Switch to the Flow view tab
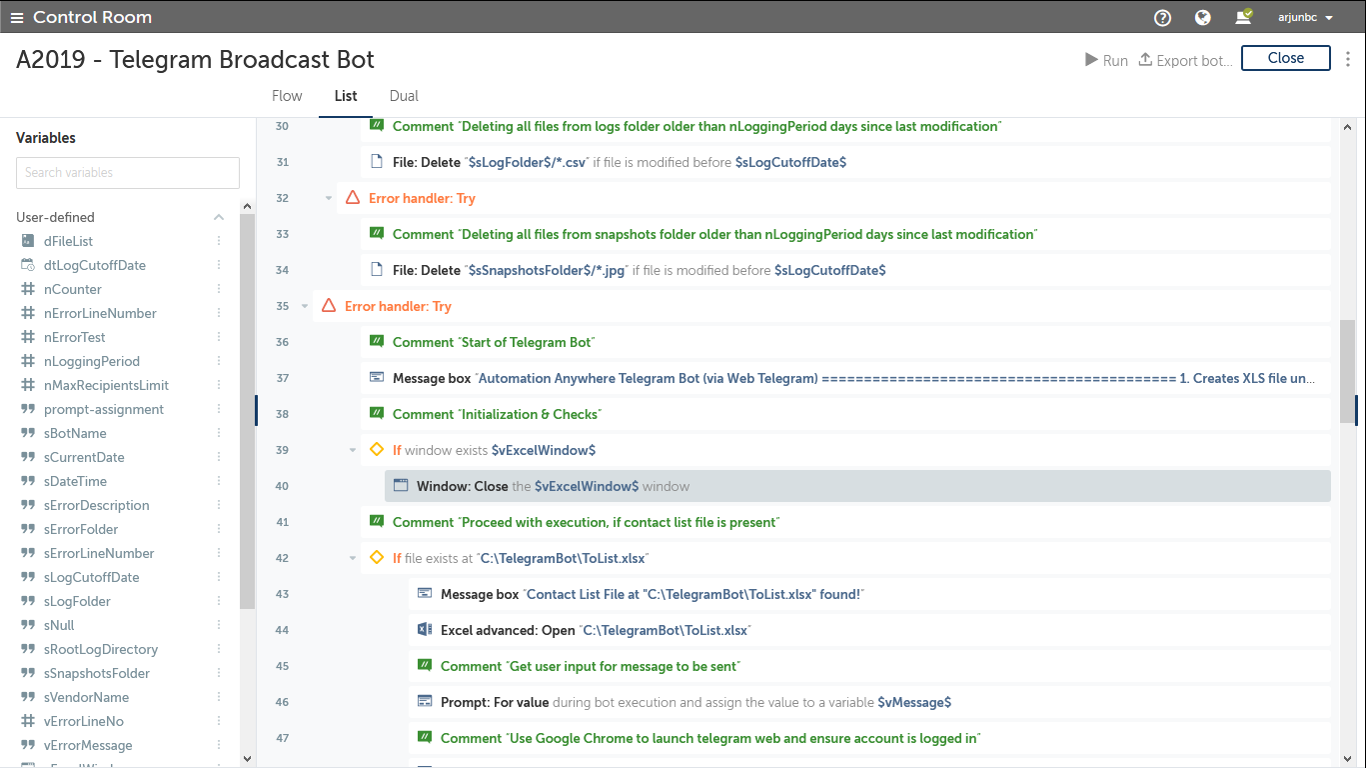This screenshot has width=1366, height=768. 287,96
